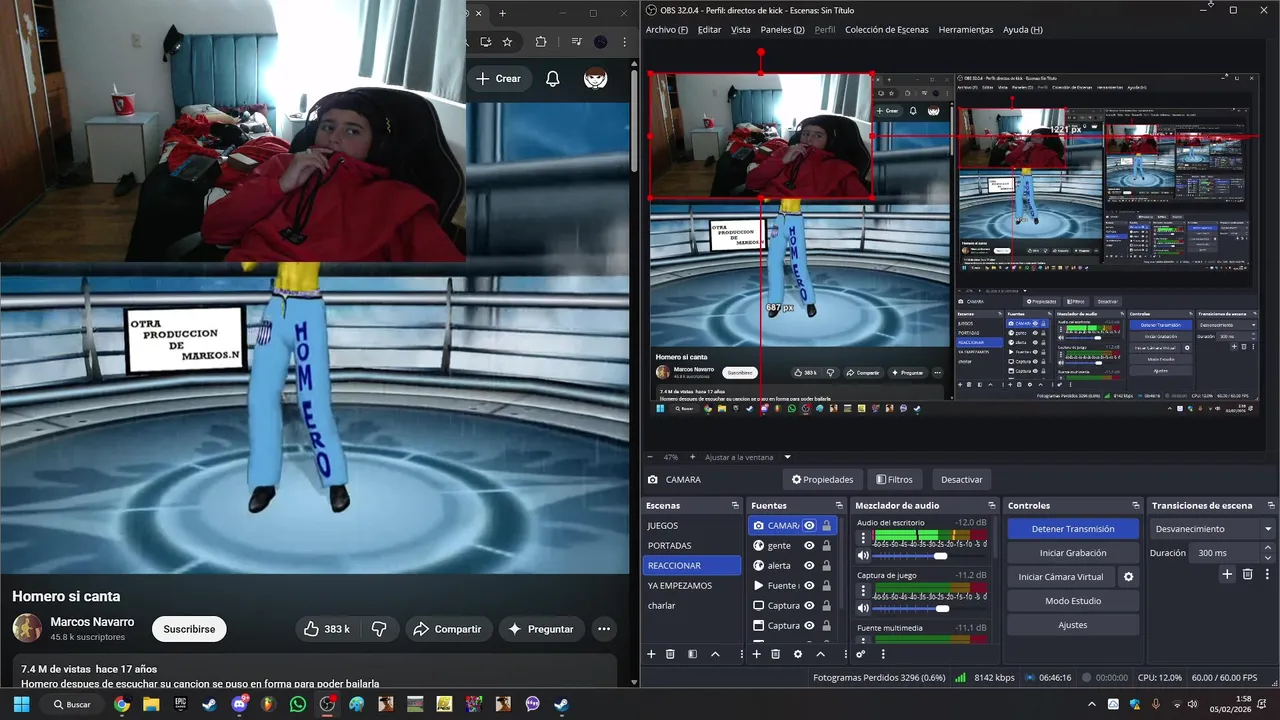Move the selected scene up

coord(715,654)
